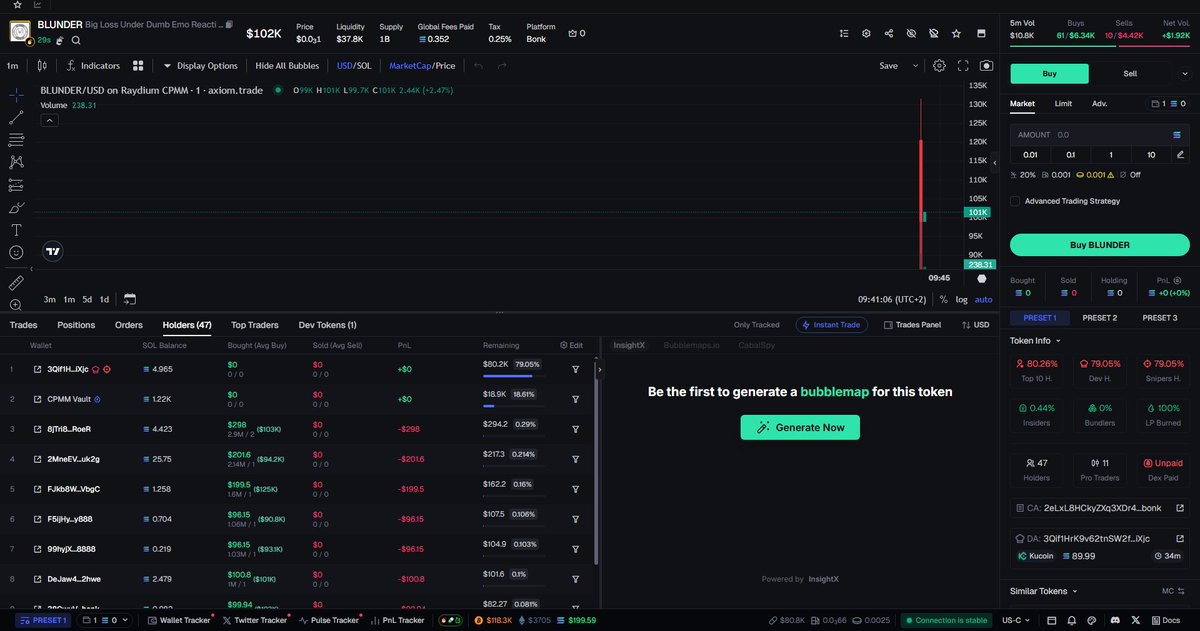This screenshot has width=1200, height=631.
Task: Add BLUNDER to favorites with star icon
Action: click(x=957, y=33)
